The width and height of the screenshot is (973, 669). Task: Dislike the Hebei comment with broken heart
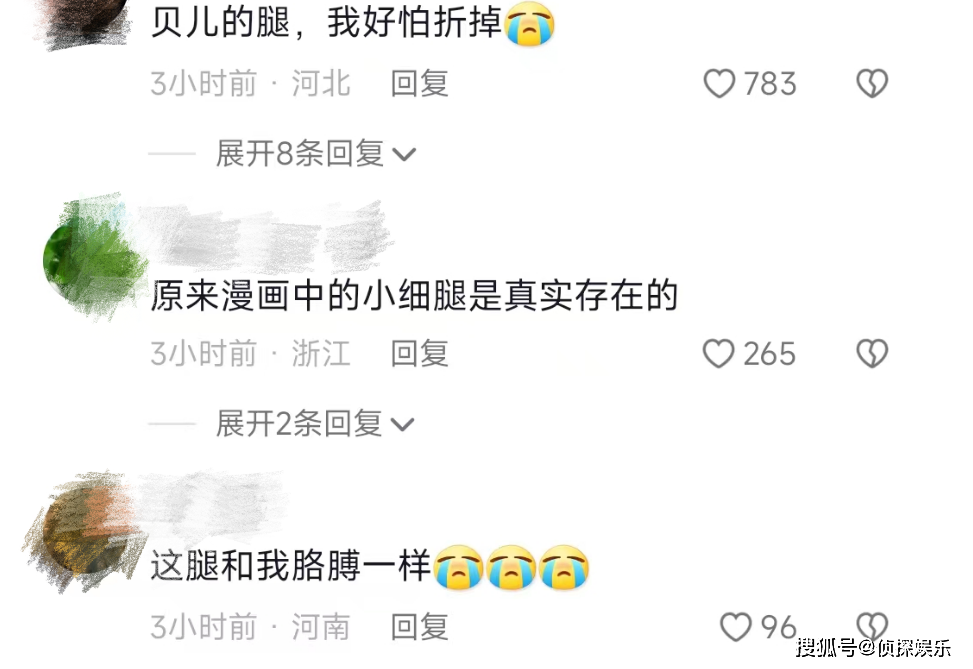(x=872, y=83)
